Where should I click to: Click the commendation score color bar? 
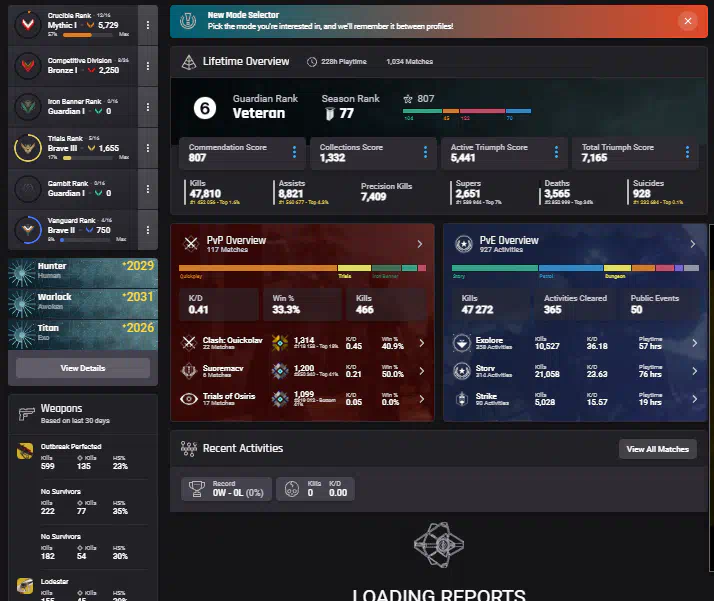pos(467,111)
